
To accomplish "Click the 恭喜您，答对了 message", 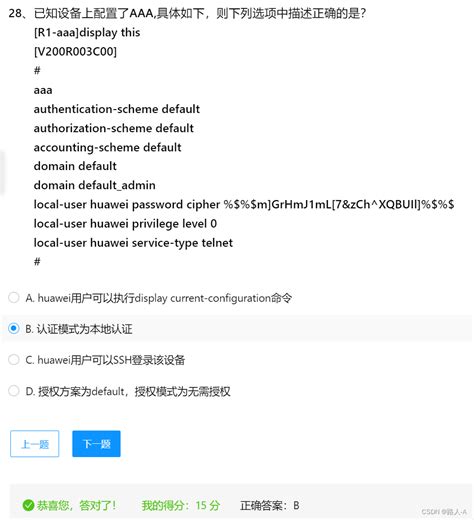I will (x=76, y=505).
